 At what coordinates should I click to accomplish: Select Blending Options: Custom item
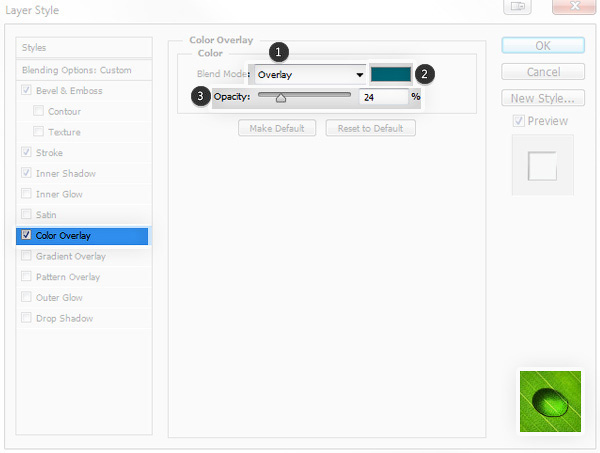coord(84,70)
